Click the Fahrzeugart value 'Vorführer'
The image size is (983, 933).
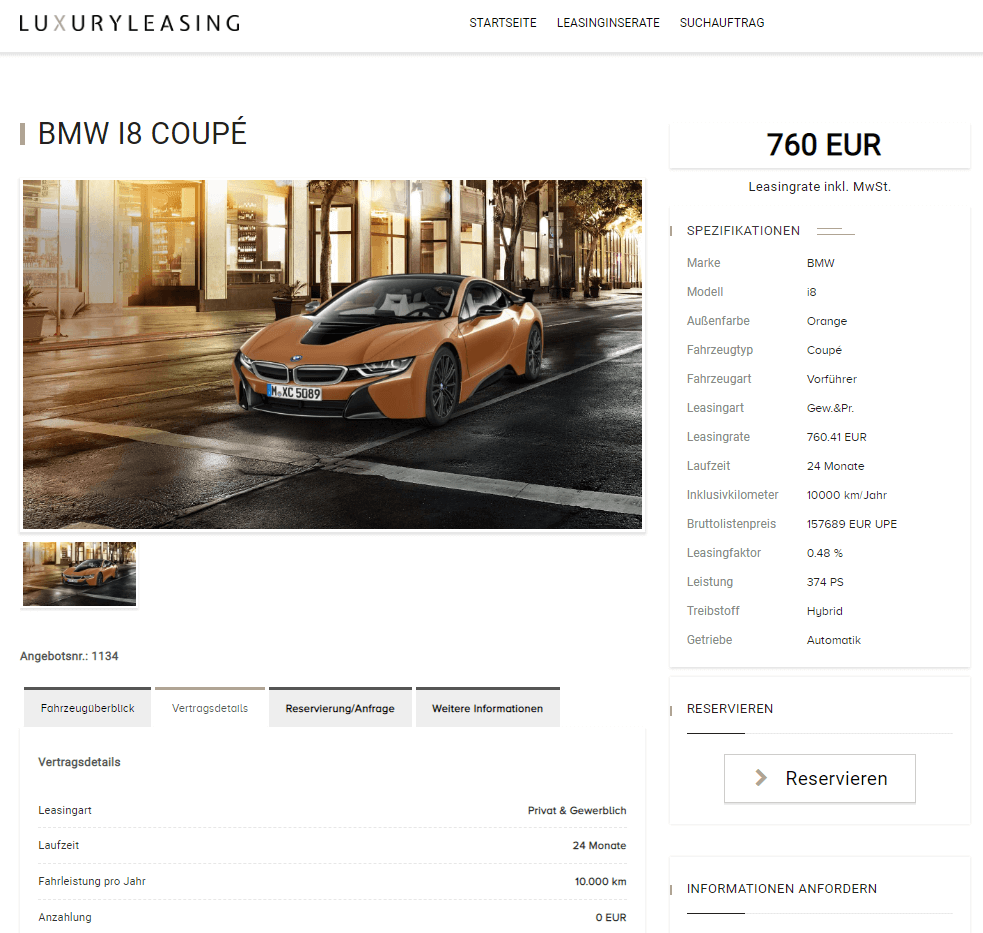(x=831, y=379)
